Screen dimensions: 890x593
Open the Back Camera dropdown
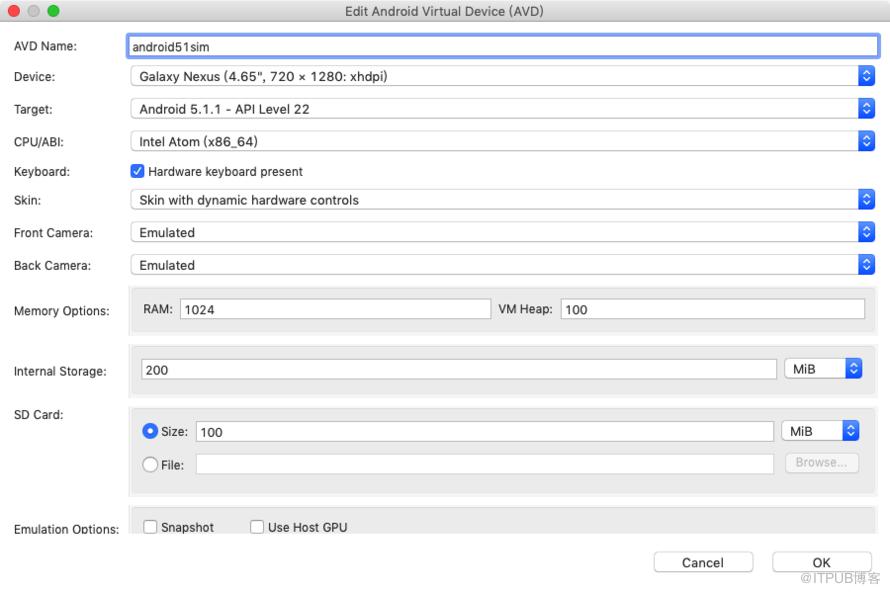coord(503,265)
